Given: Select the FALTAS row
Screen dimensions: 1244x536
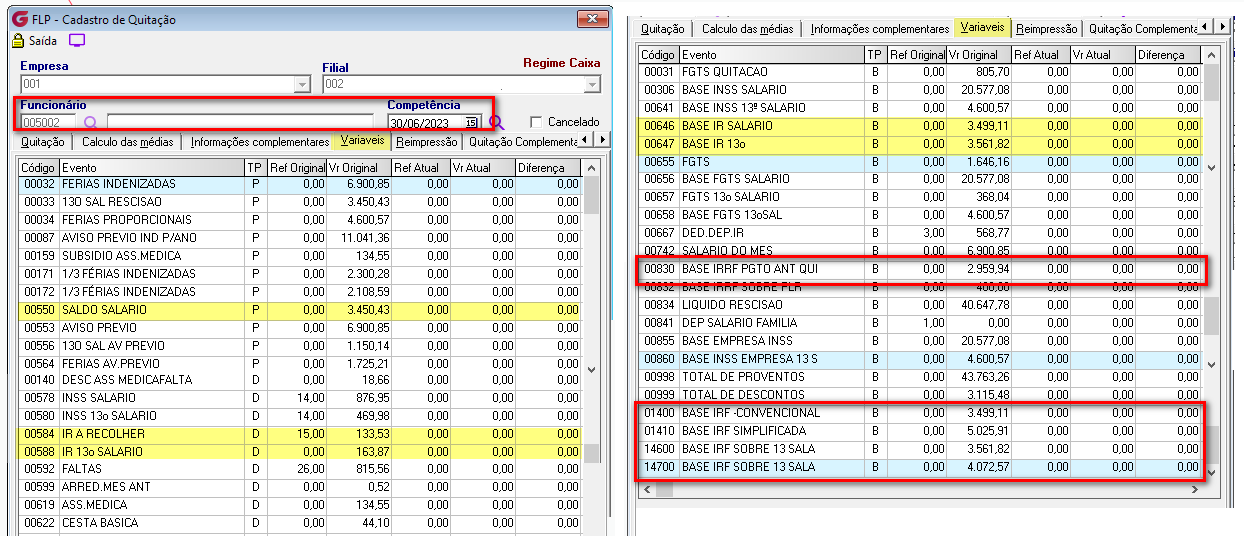Looking at the screenshot, I should pos(301,468).
